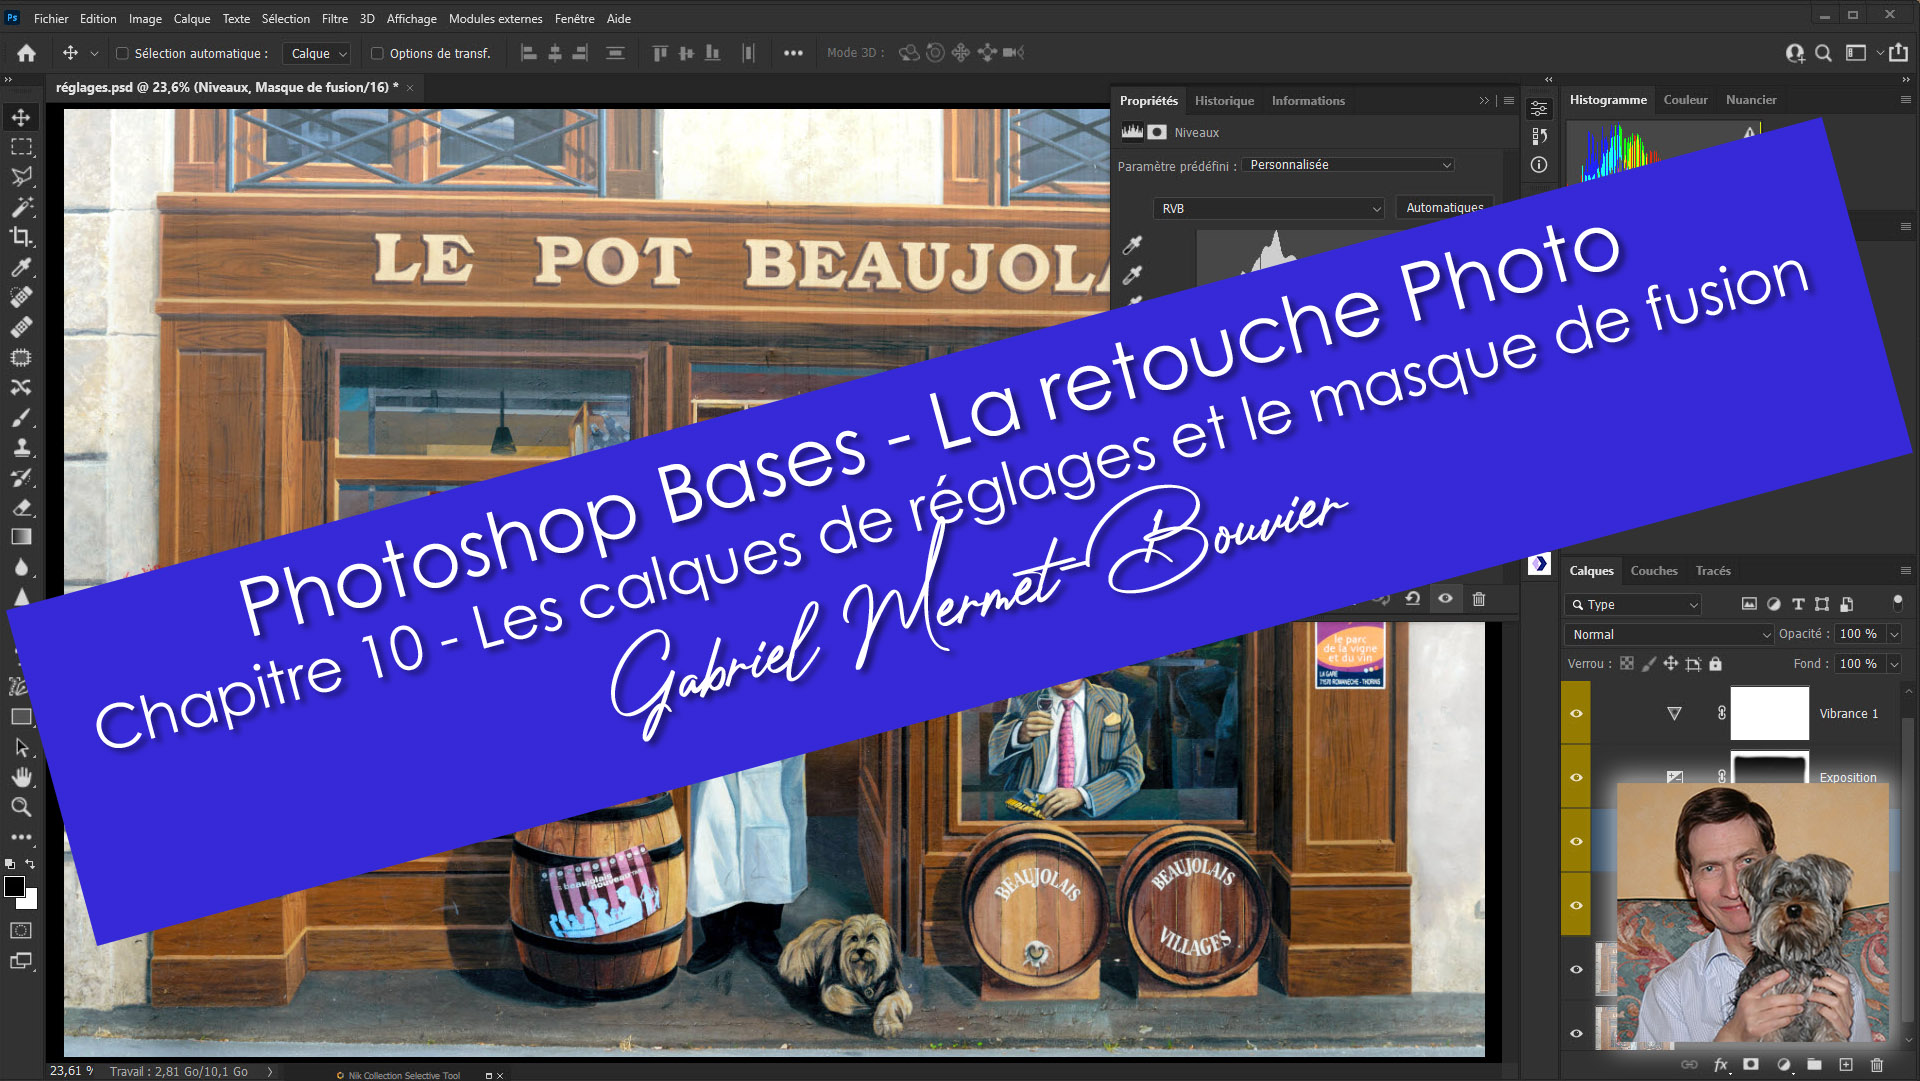Select the Magic Wand tool
Image resolution: width=1920 pixels, height=1081 pixels.
tap(21, 207)
